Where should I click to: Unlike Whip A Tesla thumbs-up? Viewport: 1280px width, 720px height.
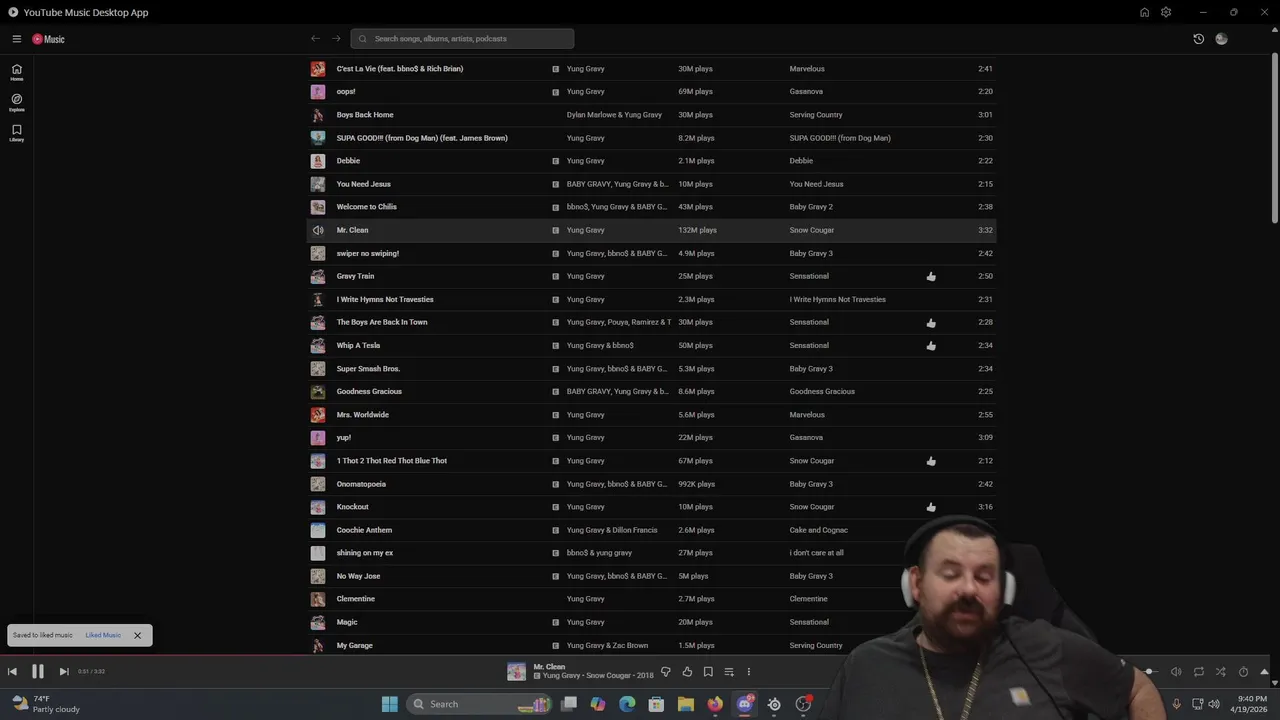[x=931, y=346]
